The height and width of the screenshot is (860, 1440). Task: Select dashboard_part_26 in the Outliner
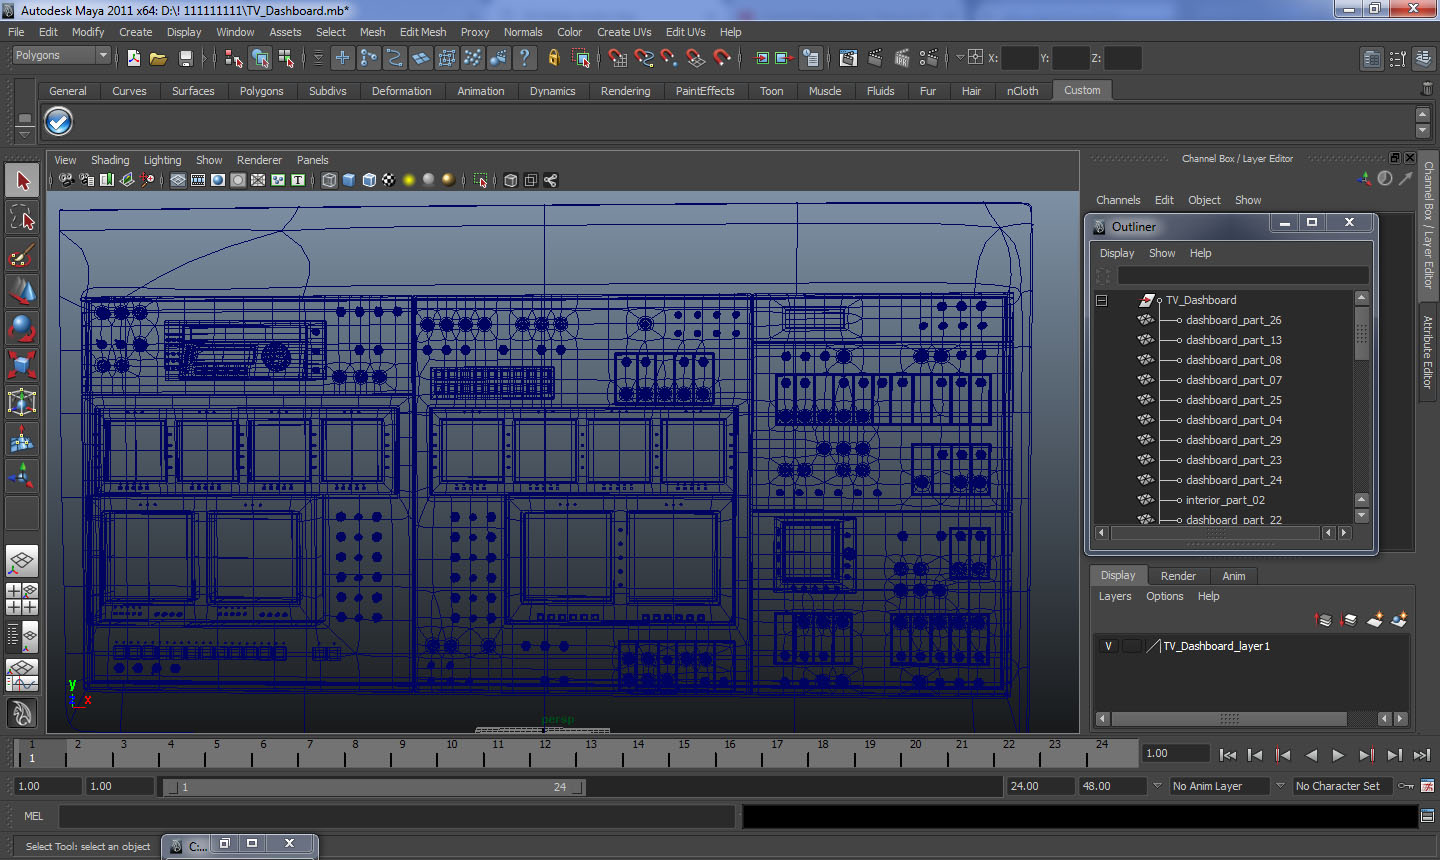pyautogui.click(x=1233, y=320)
